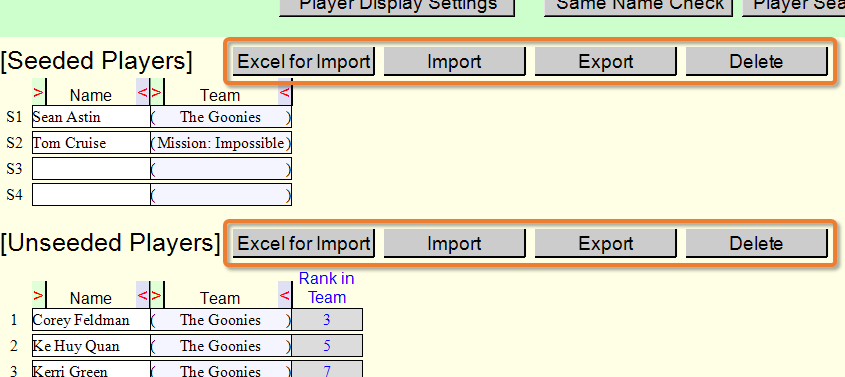The width and height of the screenshot is (845, 377).
Task: Click Delete button for Seeded Players
Action: click(756, 61)
